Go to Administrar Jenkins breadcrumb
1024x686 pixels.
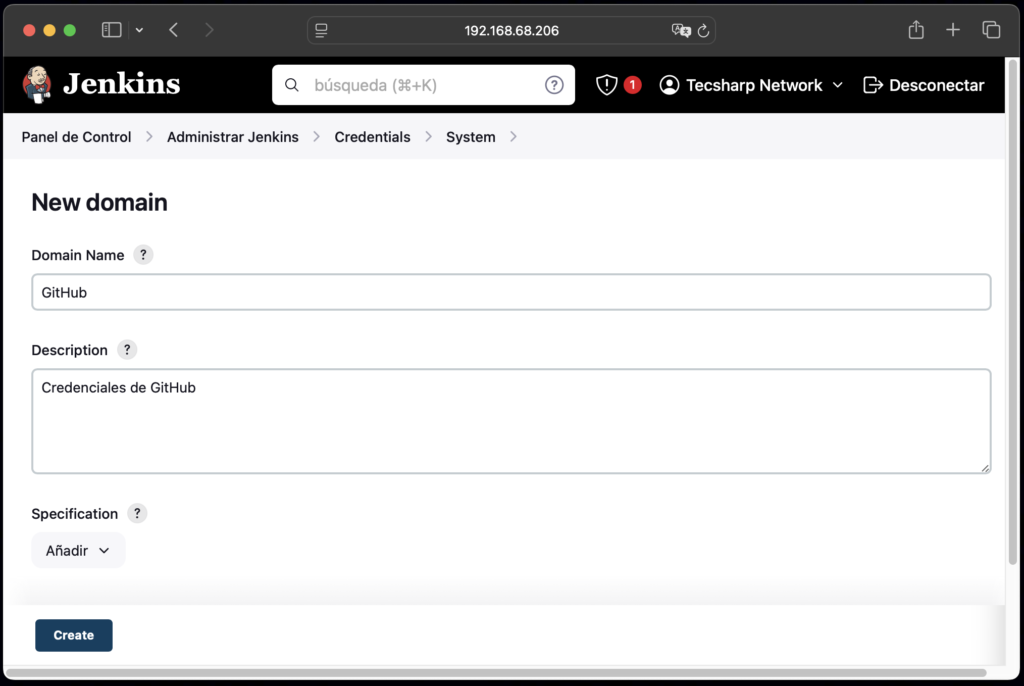pos(232,137)
